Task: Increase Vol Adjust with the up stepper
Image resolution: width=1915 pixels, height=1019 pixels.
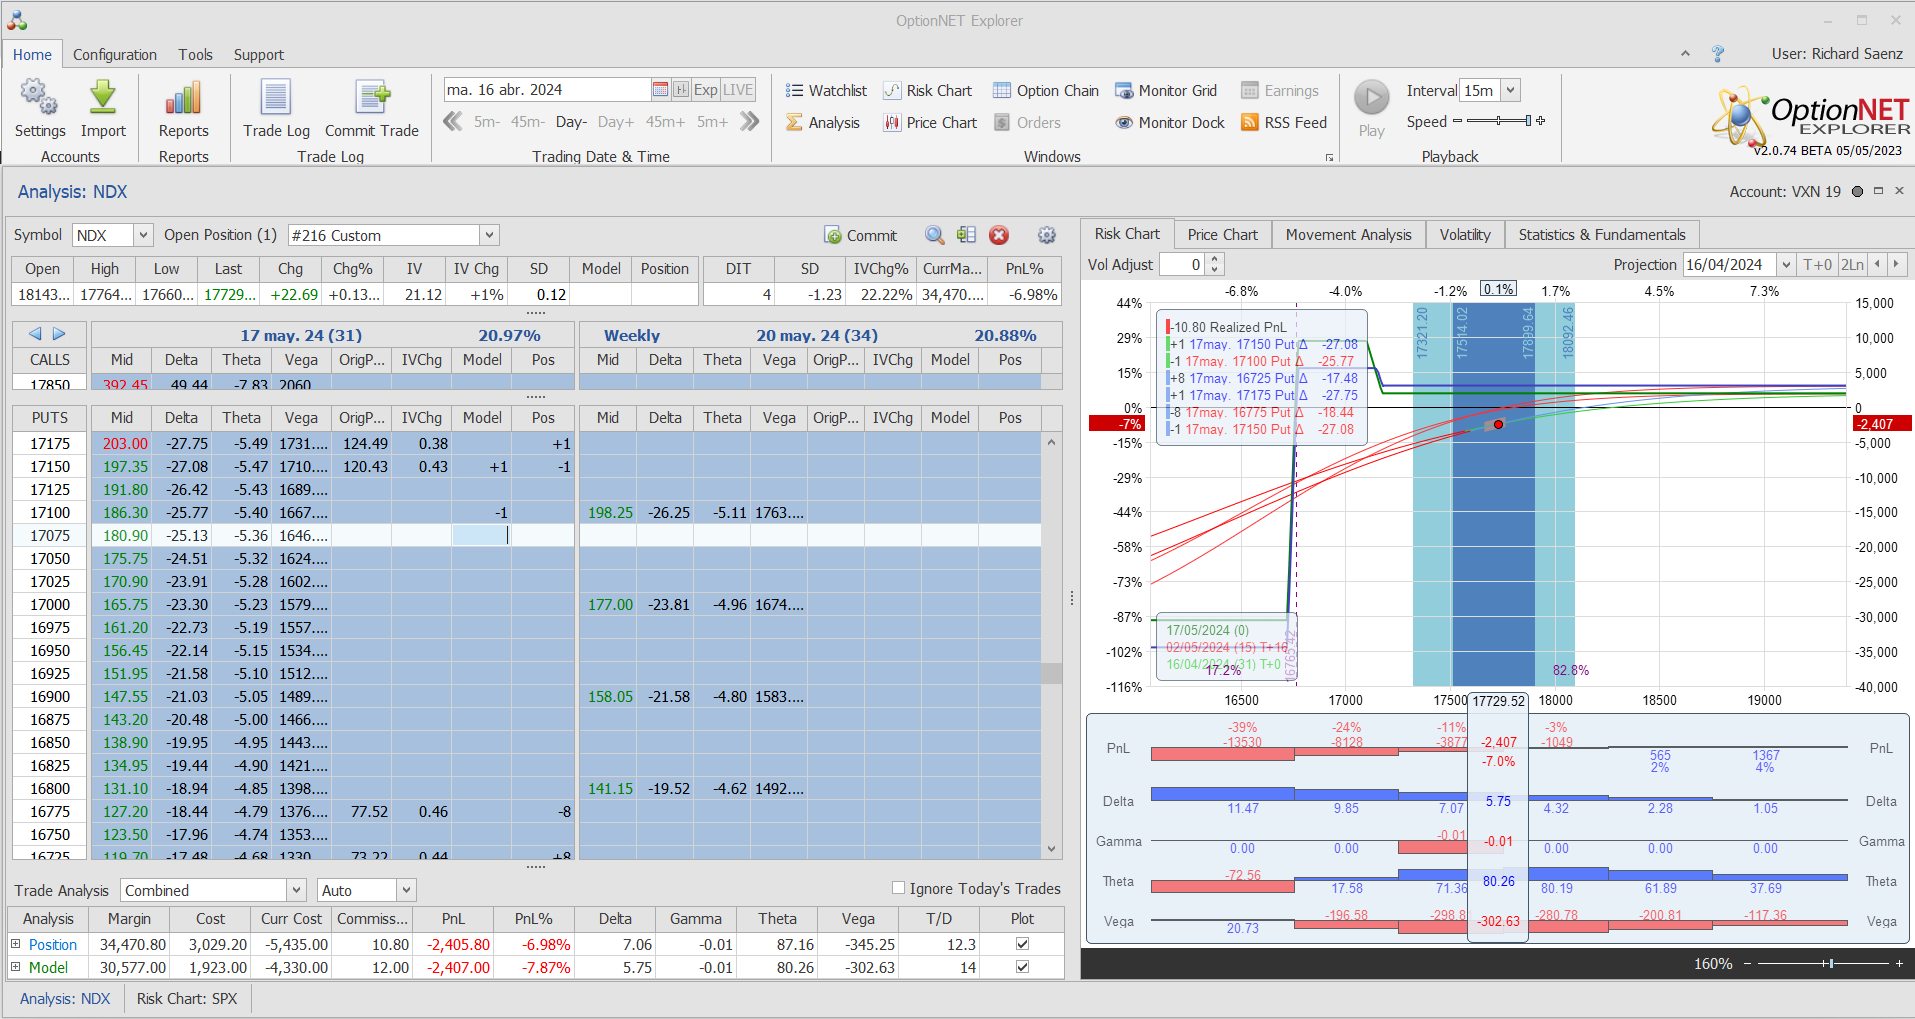Action: coord(1215,259)
